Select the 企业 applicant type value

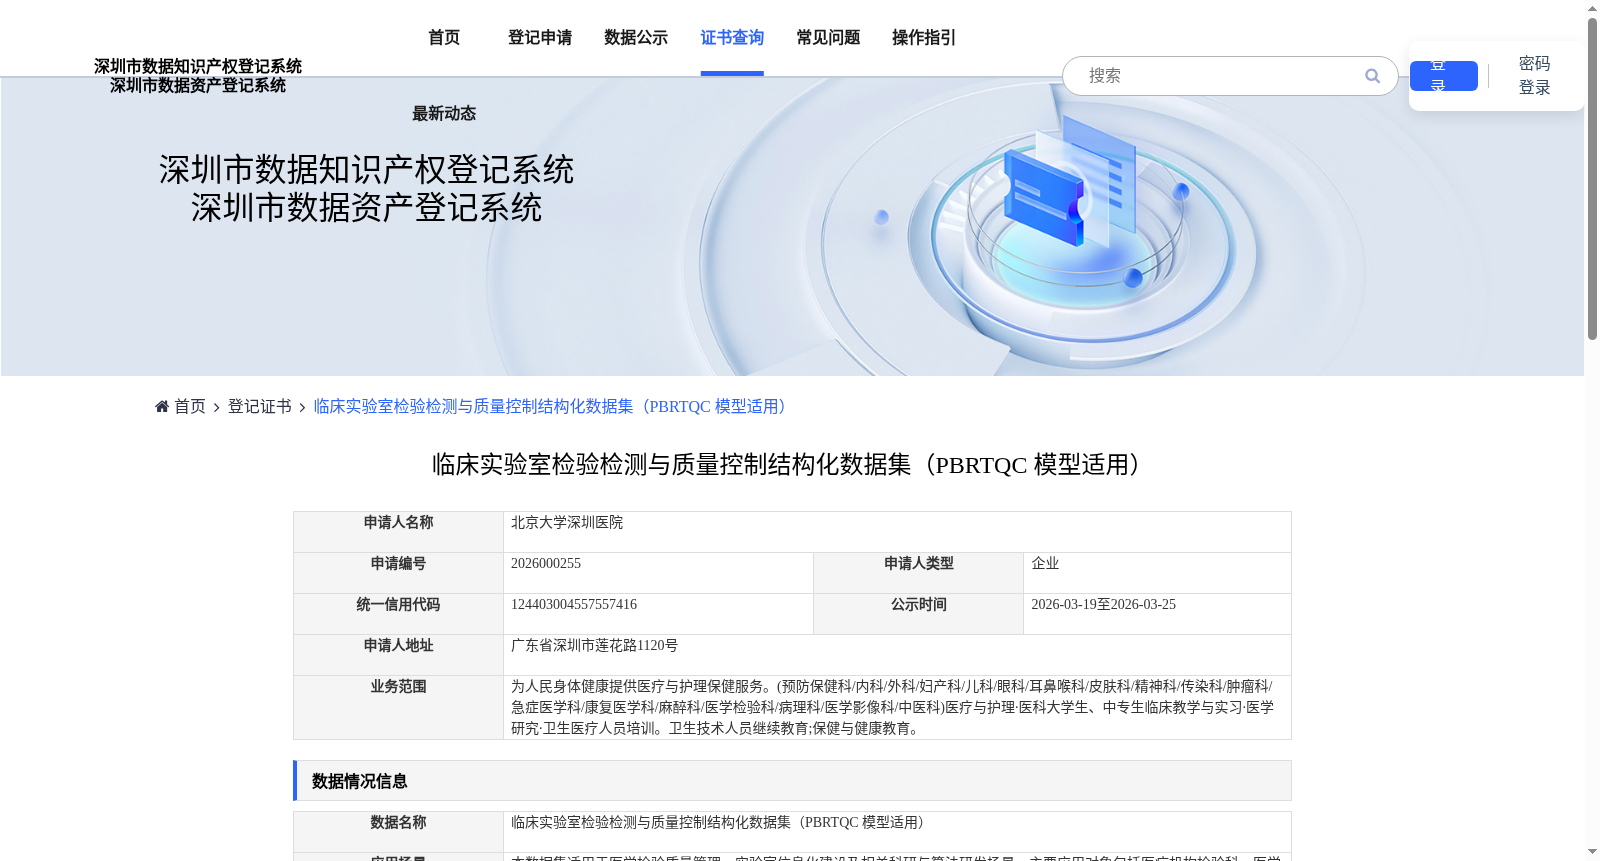click(1045, 564)
